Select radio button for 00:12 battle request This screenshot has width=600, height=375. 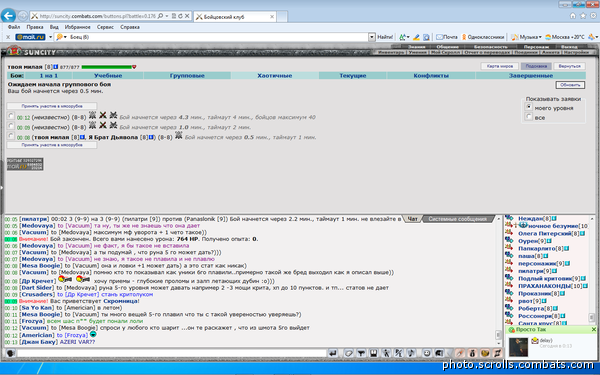point(11,116)
